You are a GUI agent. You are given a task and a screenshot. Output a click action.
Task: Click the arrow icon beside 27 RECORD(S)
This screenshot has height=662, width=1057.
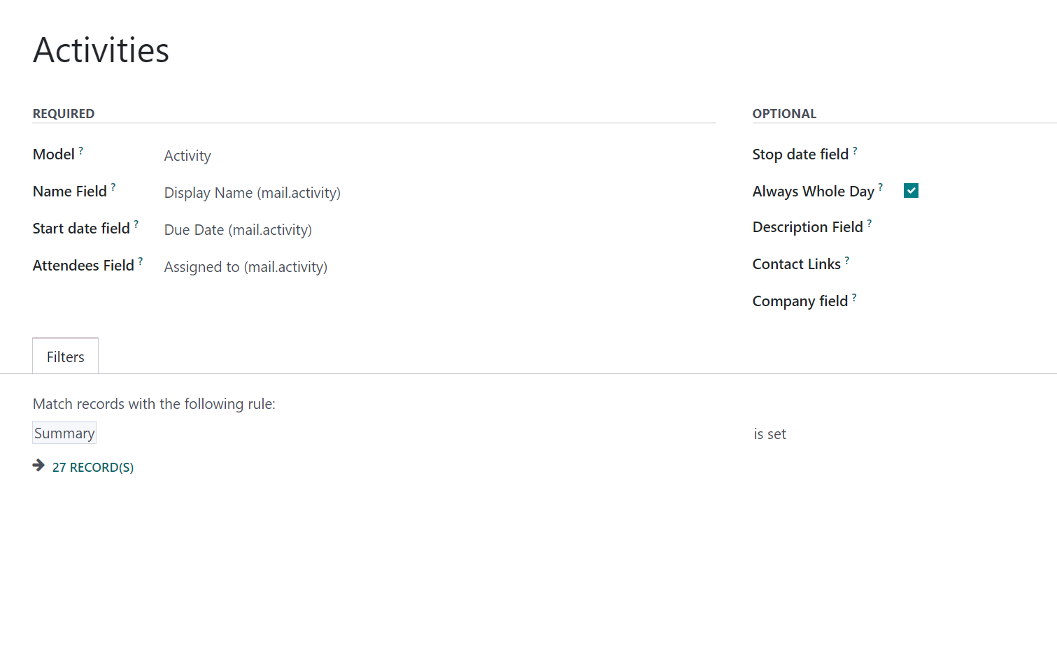[x=38, y=466]
